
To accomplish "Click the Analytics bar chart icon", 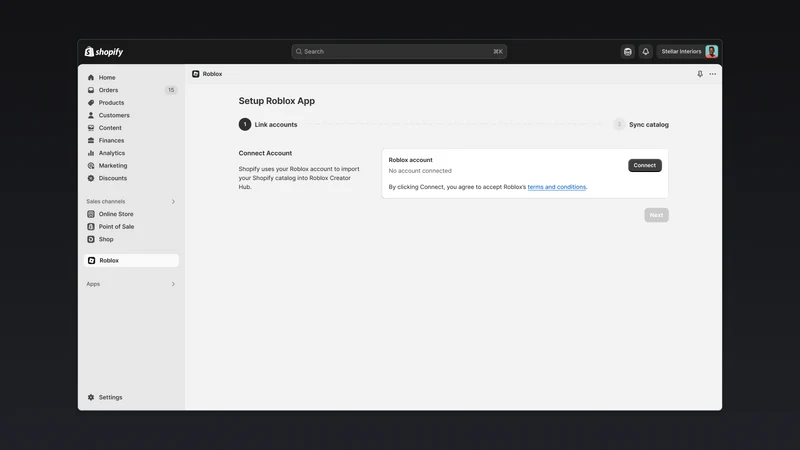I will point(91,153).
